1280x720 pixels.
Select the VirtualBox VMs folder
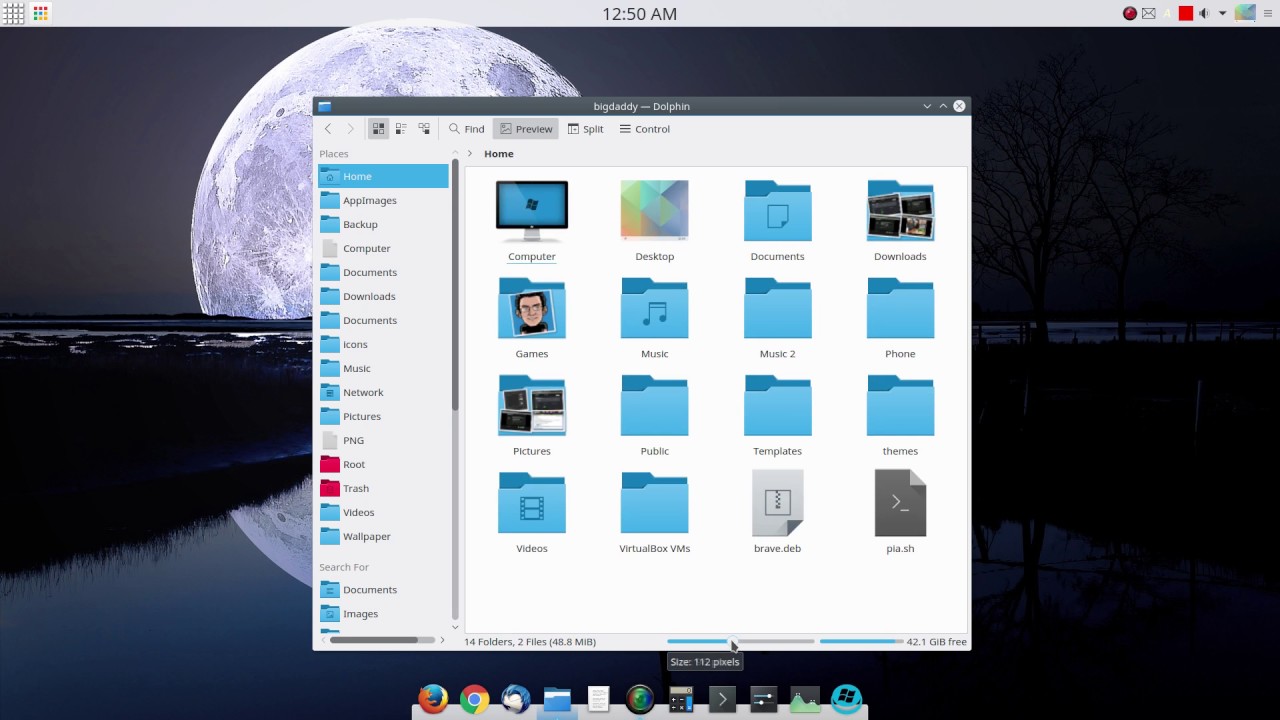tap(655, 503)
